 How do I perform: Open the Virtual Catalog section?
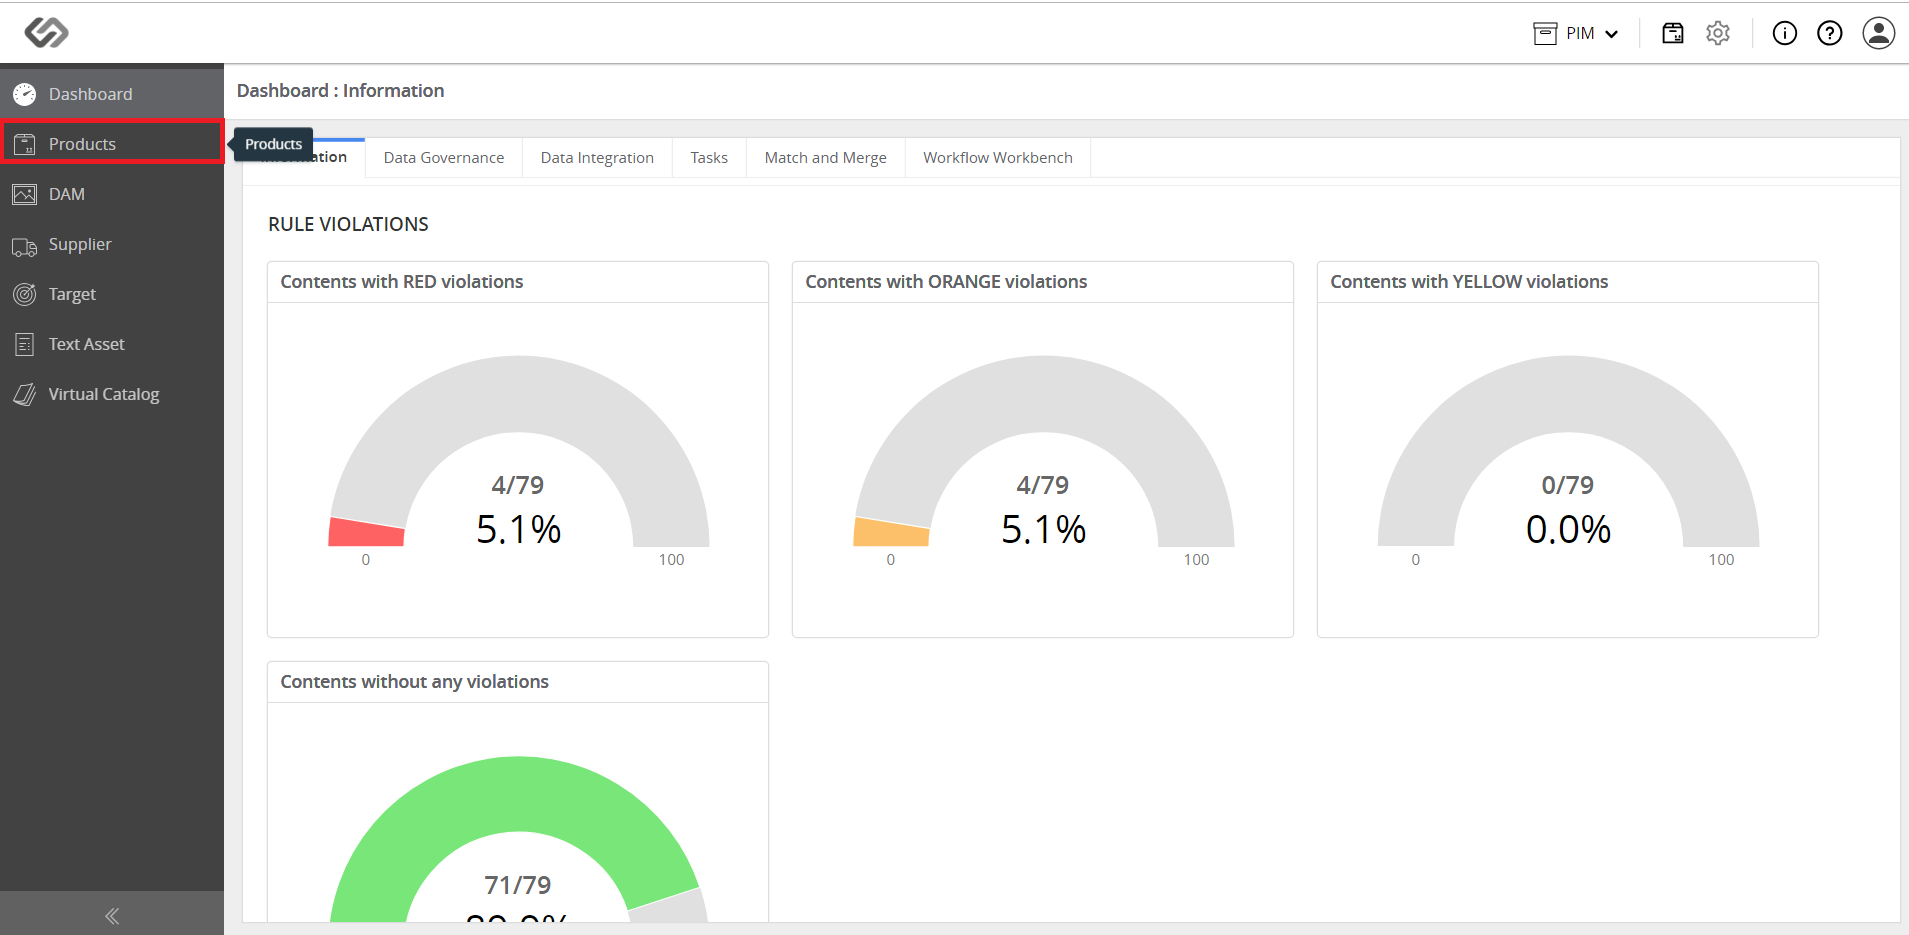coord(112,394)
